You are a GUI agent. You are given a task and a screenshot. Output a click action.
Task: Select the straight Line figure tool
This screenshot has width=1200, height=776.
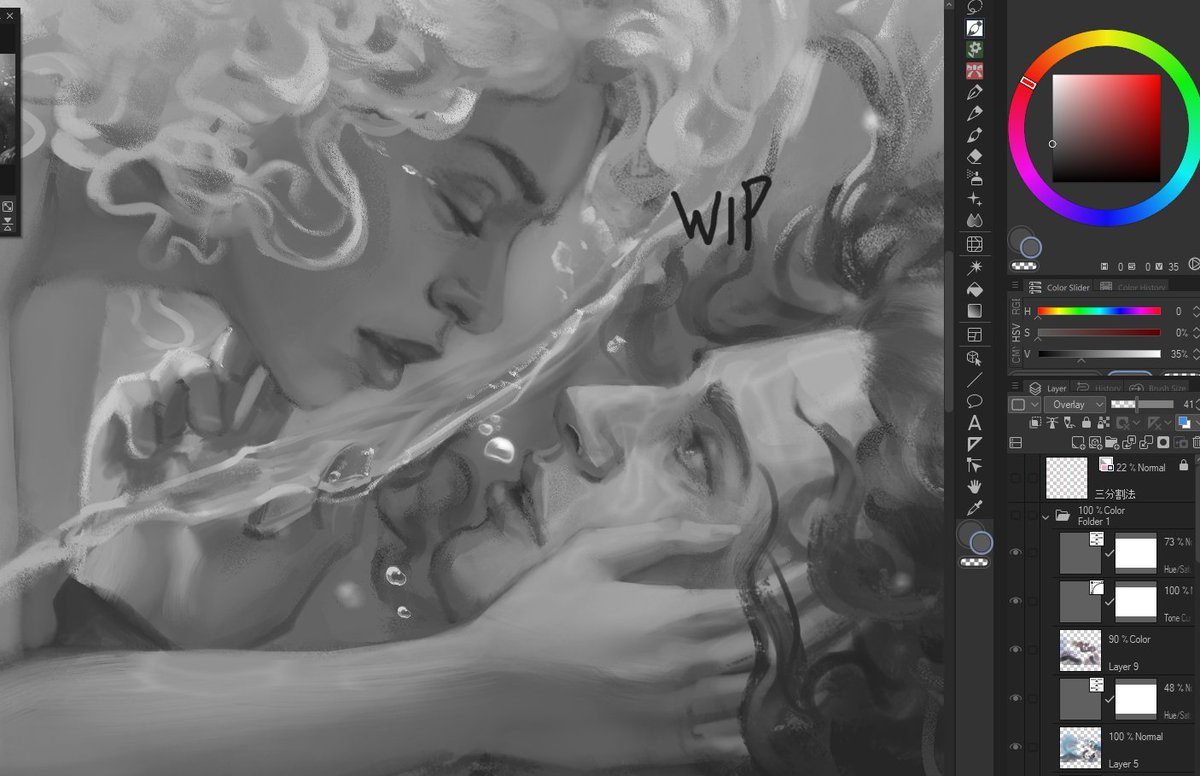(x=975, y=380)
